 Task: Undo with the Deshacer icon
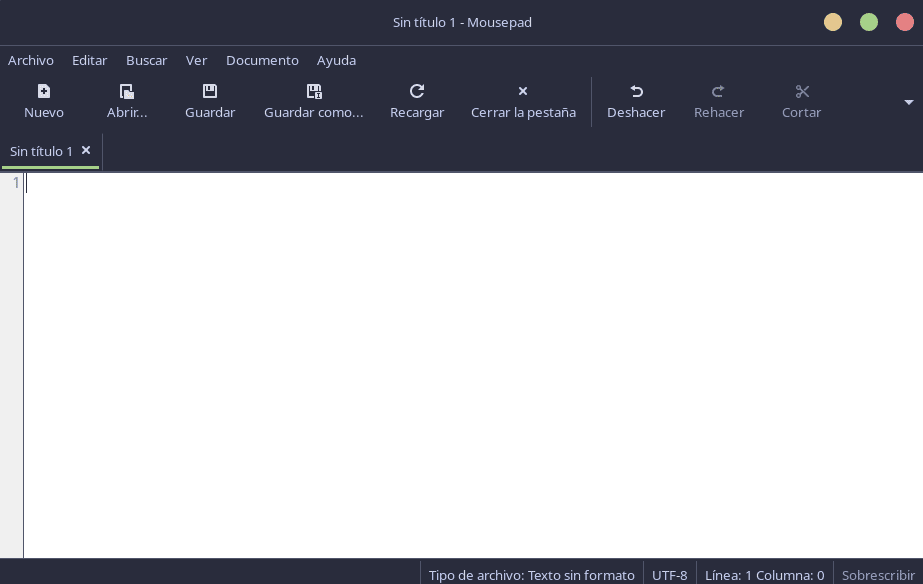[636, 92]
